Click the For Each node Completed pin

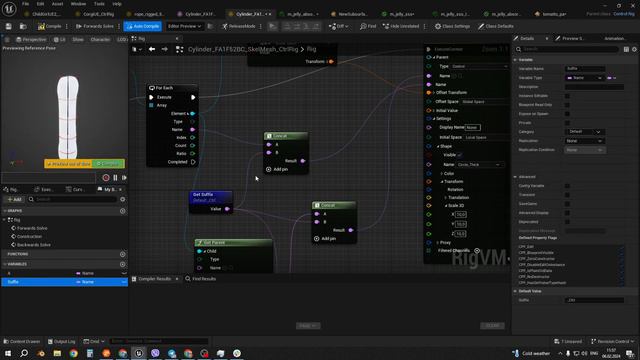pyautogui.click(x=193, y=162)
